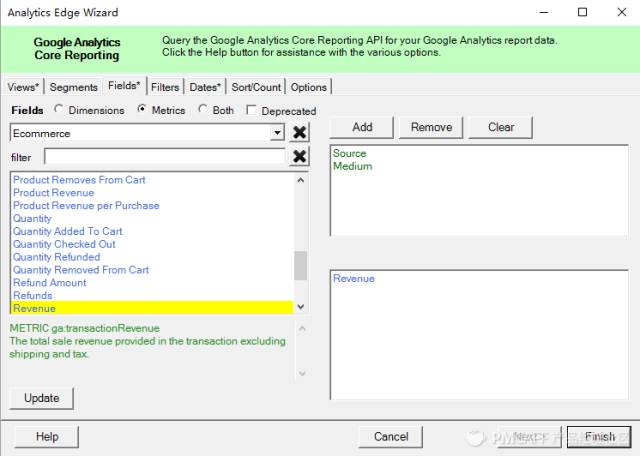Image resolution: width=640 pixels, height=456 pixels.
Task: Enable the Deprecated checkbox
Action: 251,110
